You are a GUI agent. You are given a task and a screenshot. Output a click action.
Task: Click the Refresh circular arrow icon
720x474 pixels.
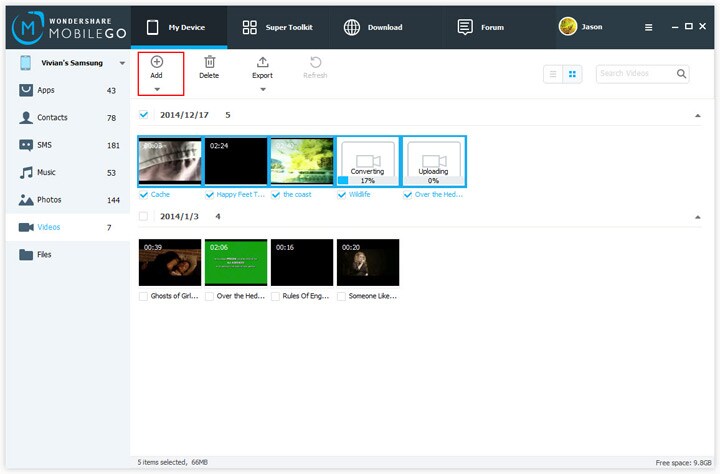pyautogui.click(x=315, y=62)
